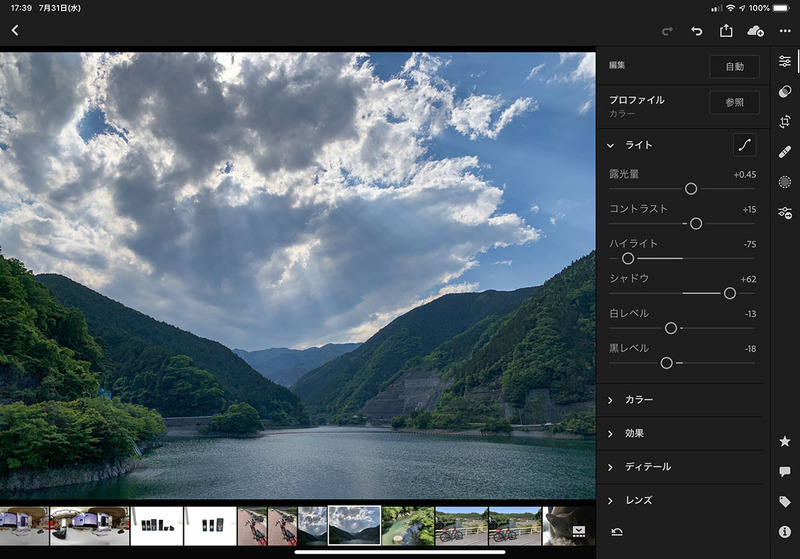
Task: Open the comments speech bubble icon
Action: (785, 471)
